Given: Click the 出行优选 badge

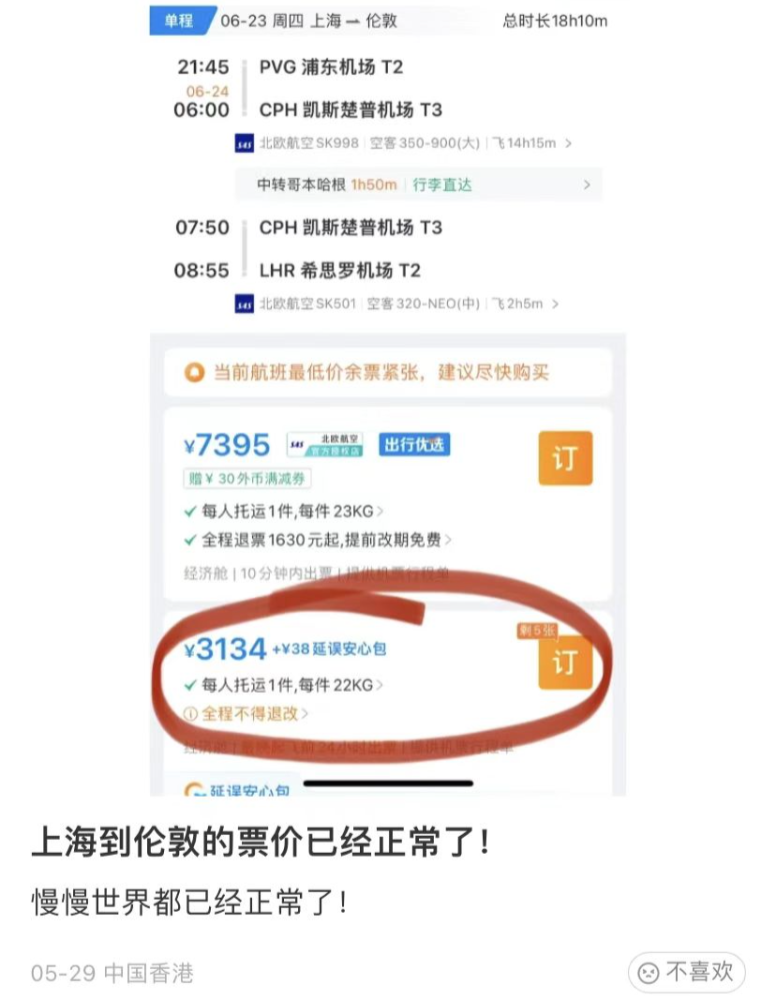Looking at the screenshot, I should coord(414,445).
